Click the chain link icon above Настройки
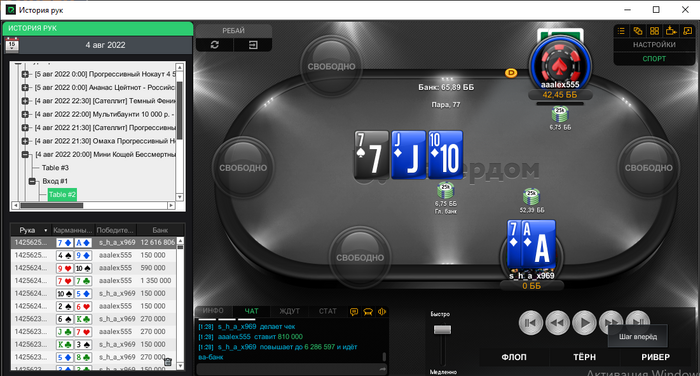Screen dimensions: 700x376 (638, 31)
